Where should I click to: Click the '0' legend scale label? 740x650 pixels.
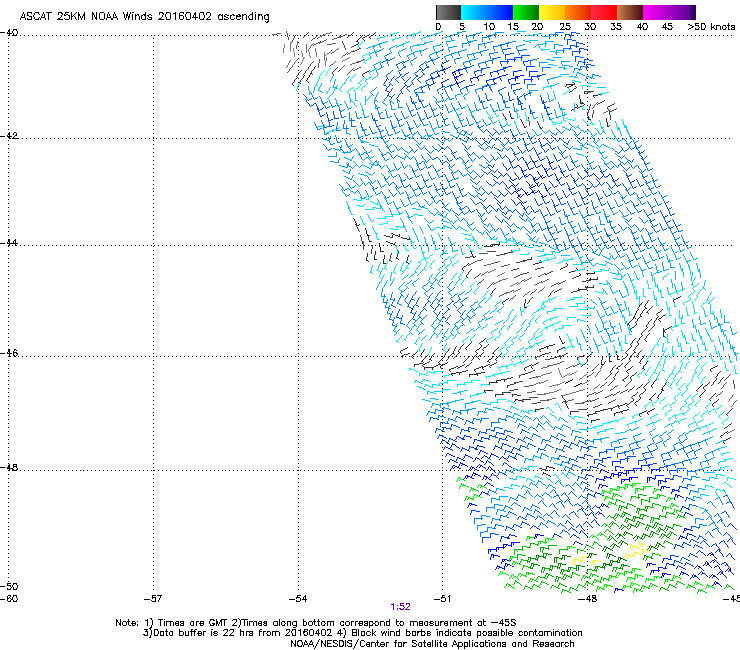[x=438, y=27]
